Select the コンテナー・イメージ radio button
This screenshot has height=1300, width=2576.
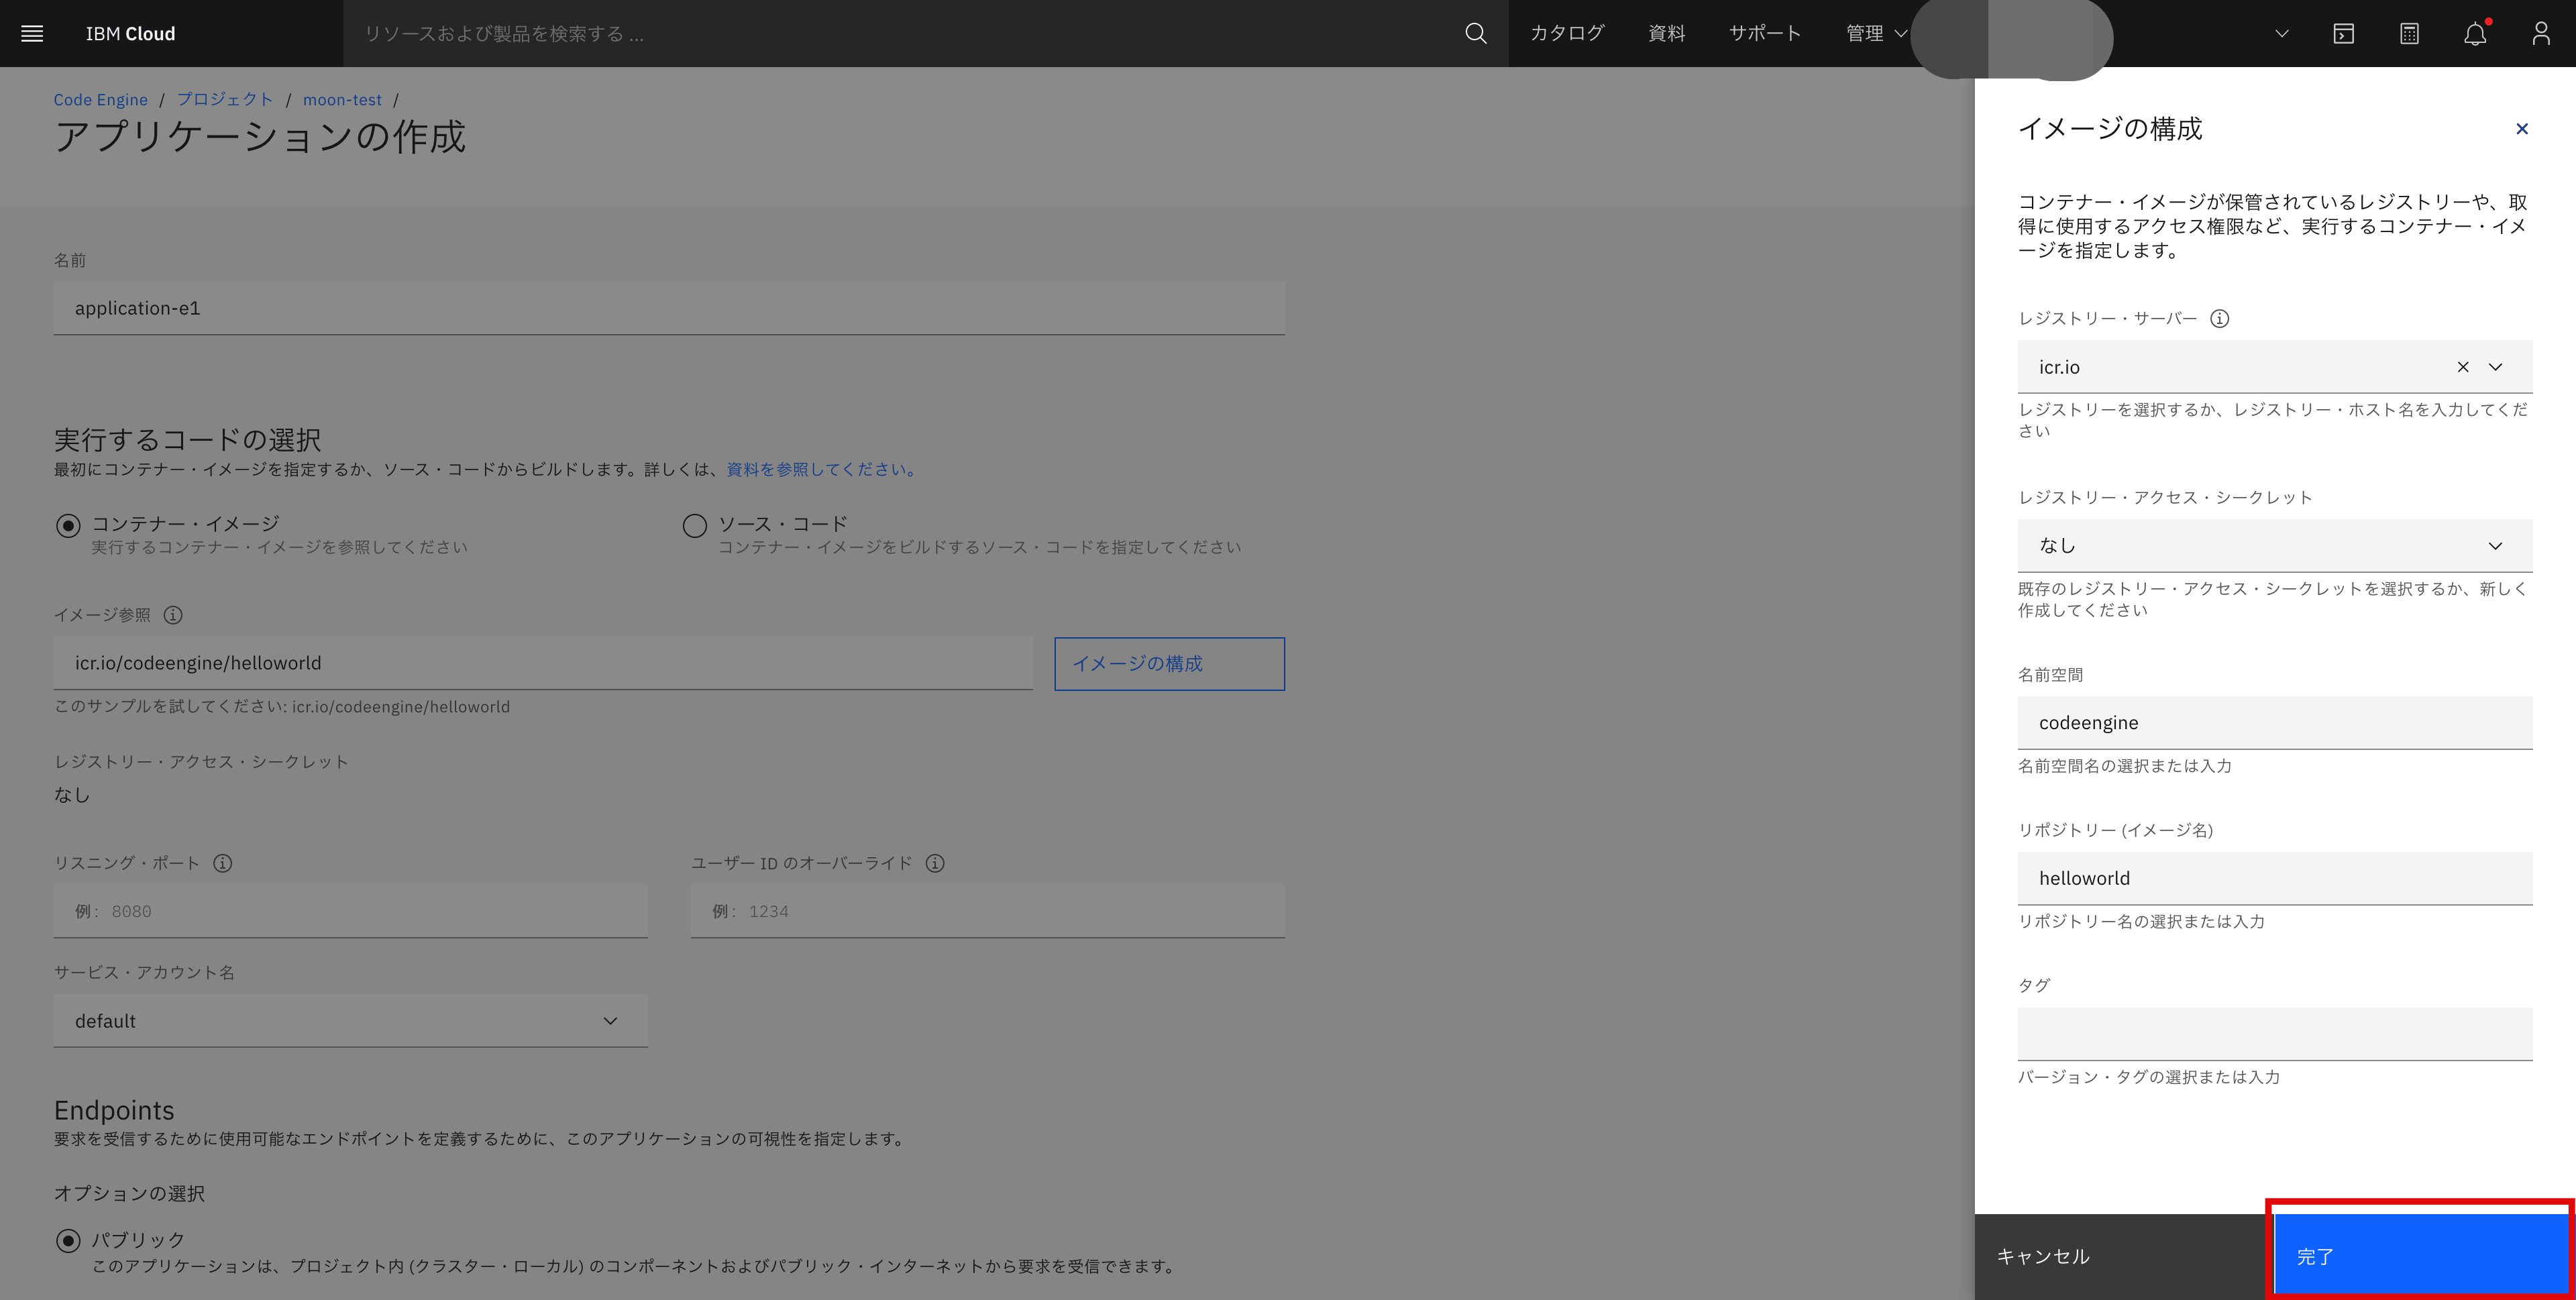click(67, 523)
